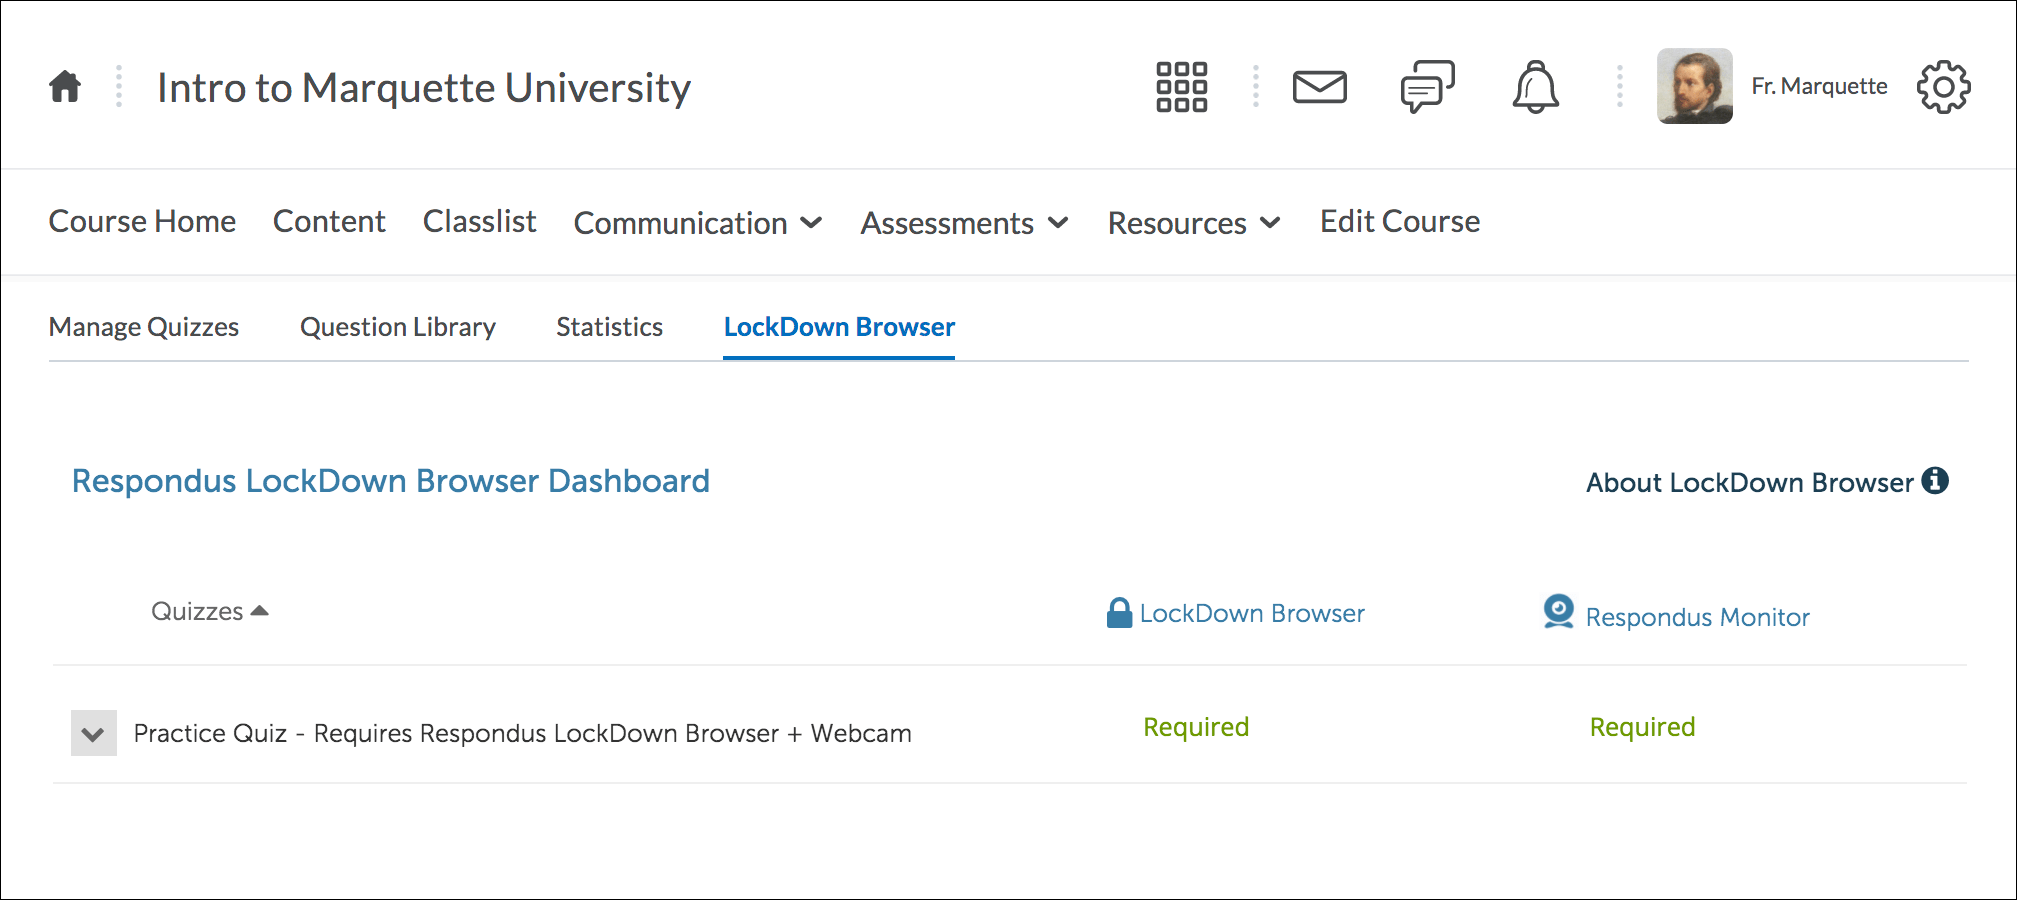Go to Course Home
Viewport: 2017px width, 900px height.
(142, 221)
